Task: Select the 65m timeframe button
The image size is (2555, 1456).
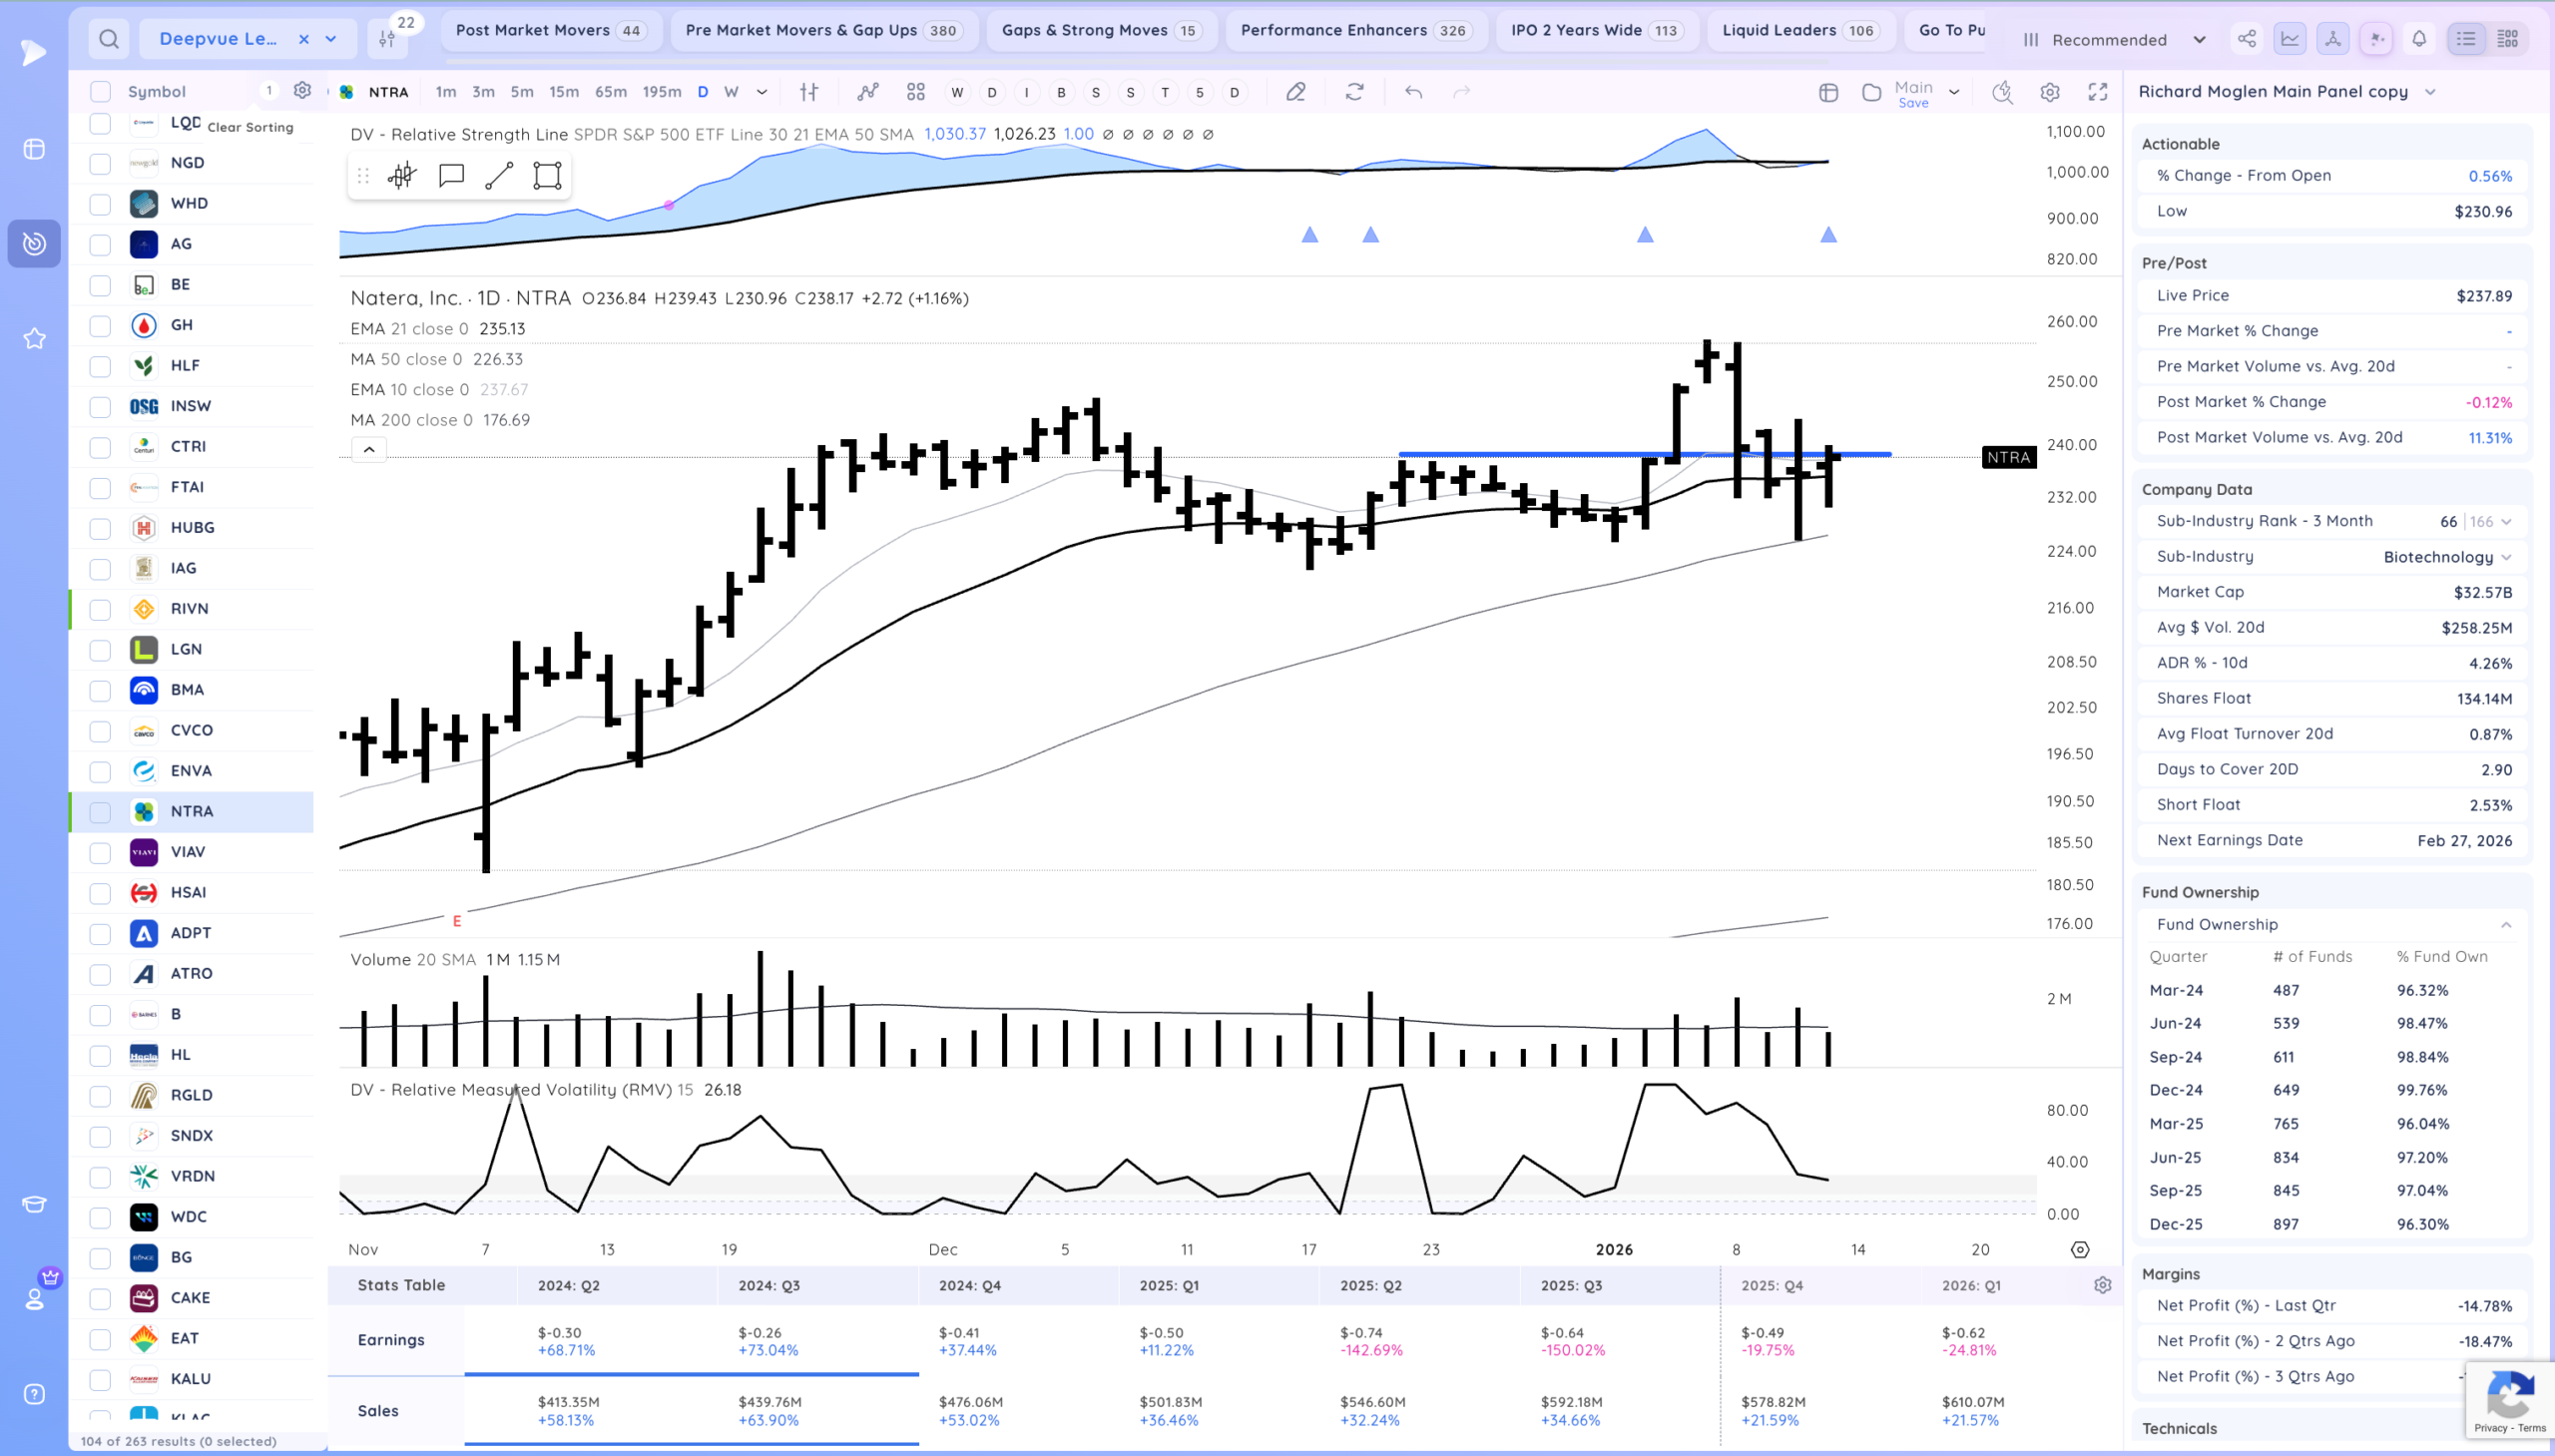Action: coord(610,92)
